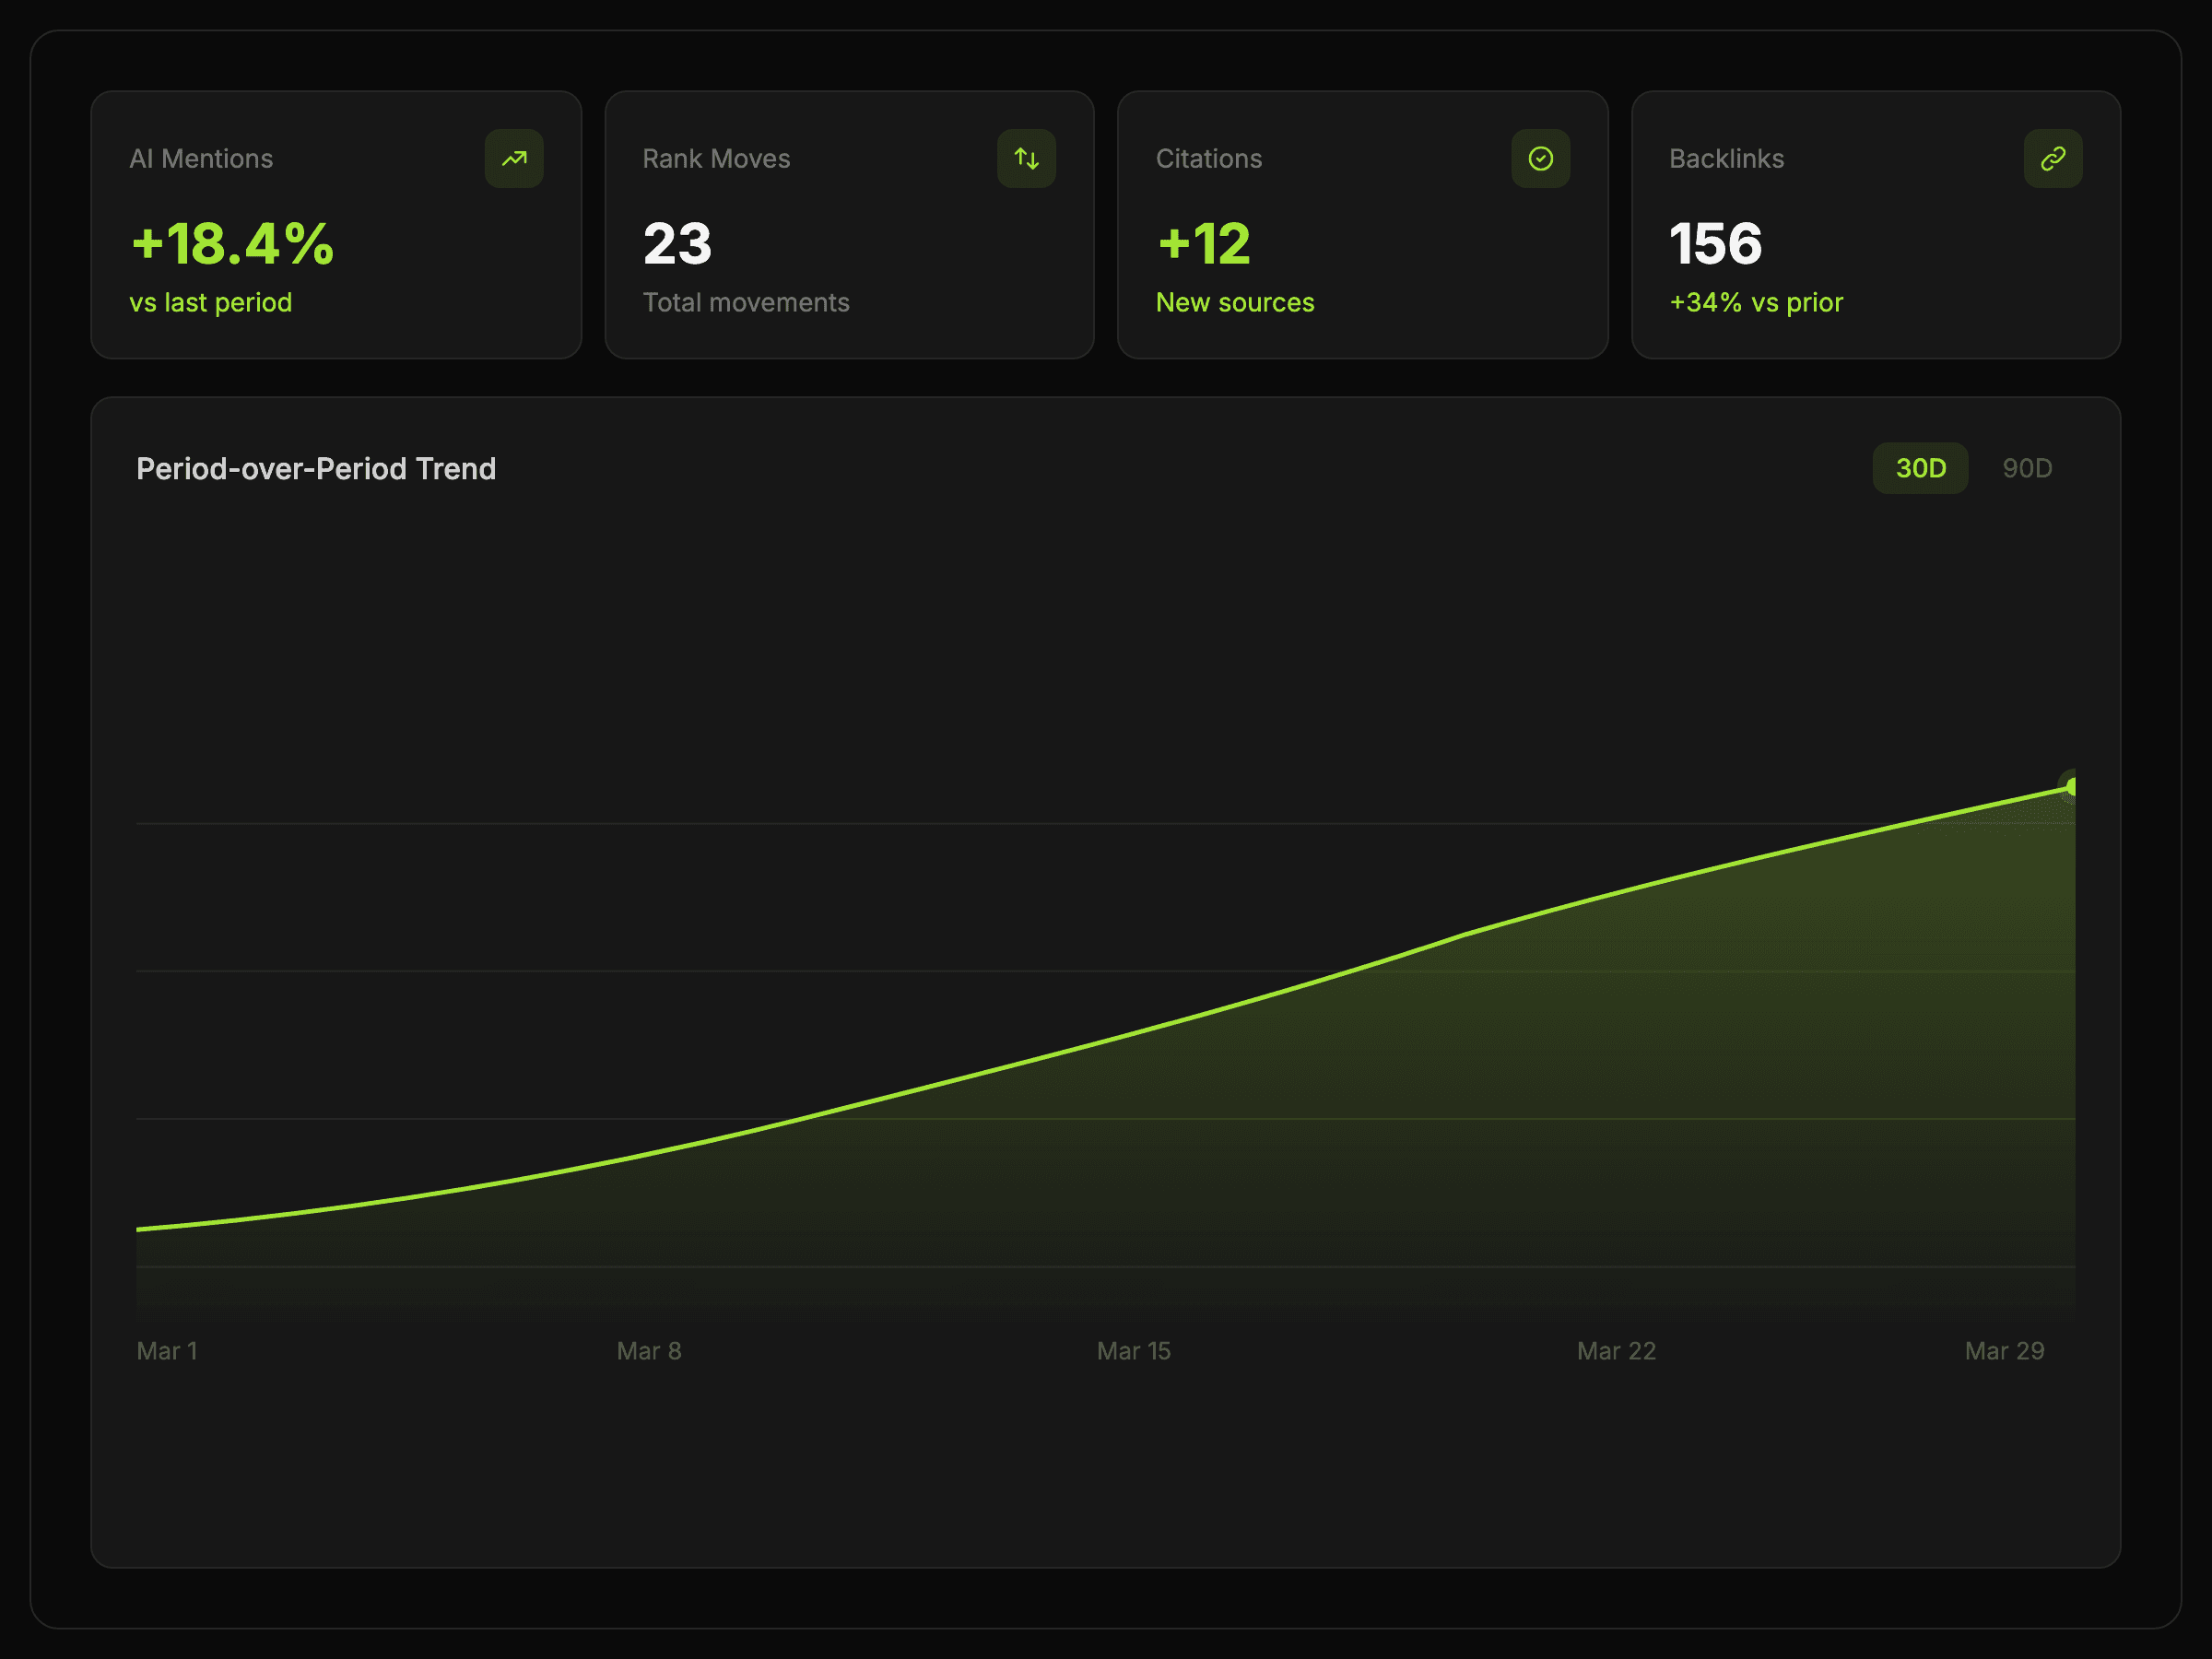The width and height of the screenshot is (2212, 1659).
Task: Click the Mar 1 axis label
Action: point(167,1351)
